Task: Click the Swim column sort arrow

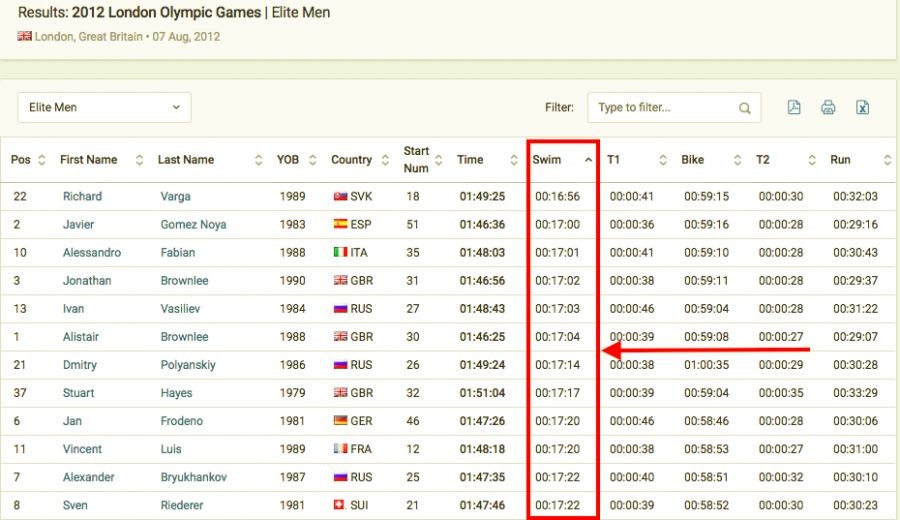Action: tap(588, 160)
